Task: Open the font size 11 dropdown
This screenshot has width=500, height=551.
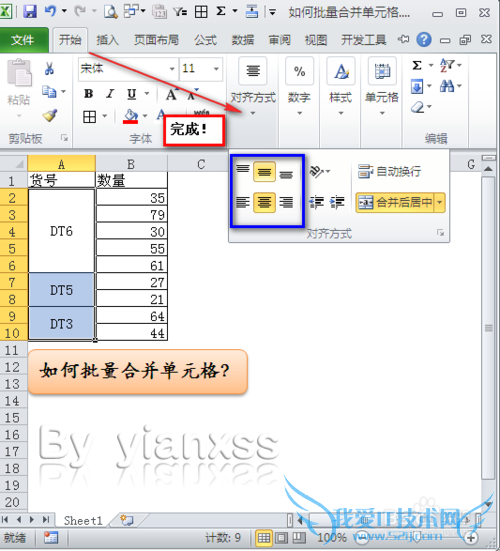Action: pyautogui.click(x=216, y=69)
